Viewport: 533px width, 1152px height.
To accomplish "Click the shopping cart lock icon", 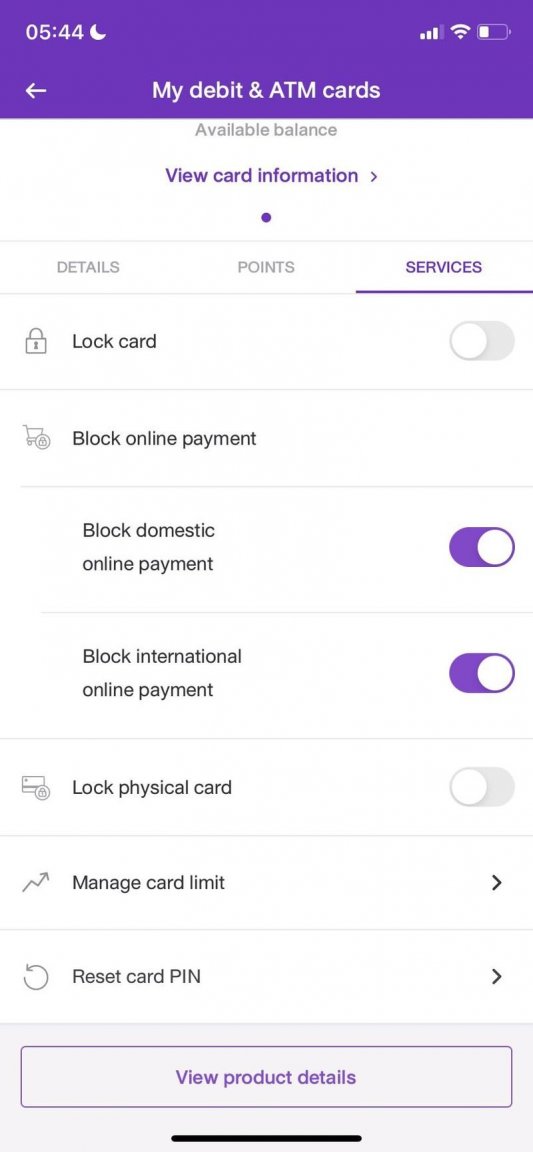I will (x=35, y=438).
